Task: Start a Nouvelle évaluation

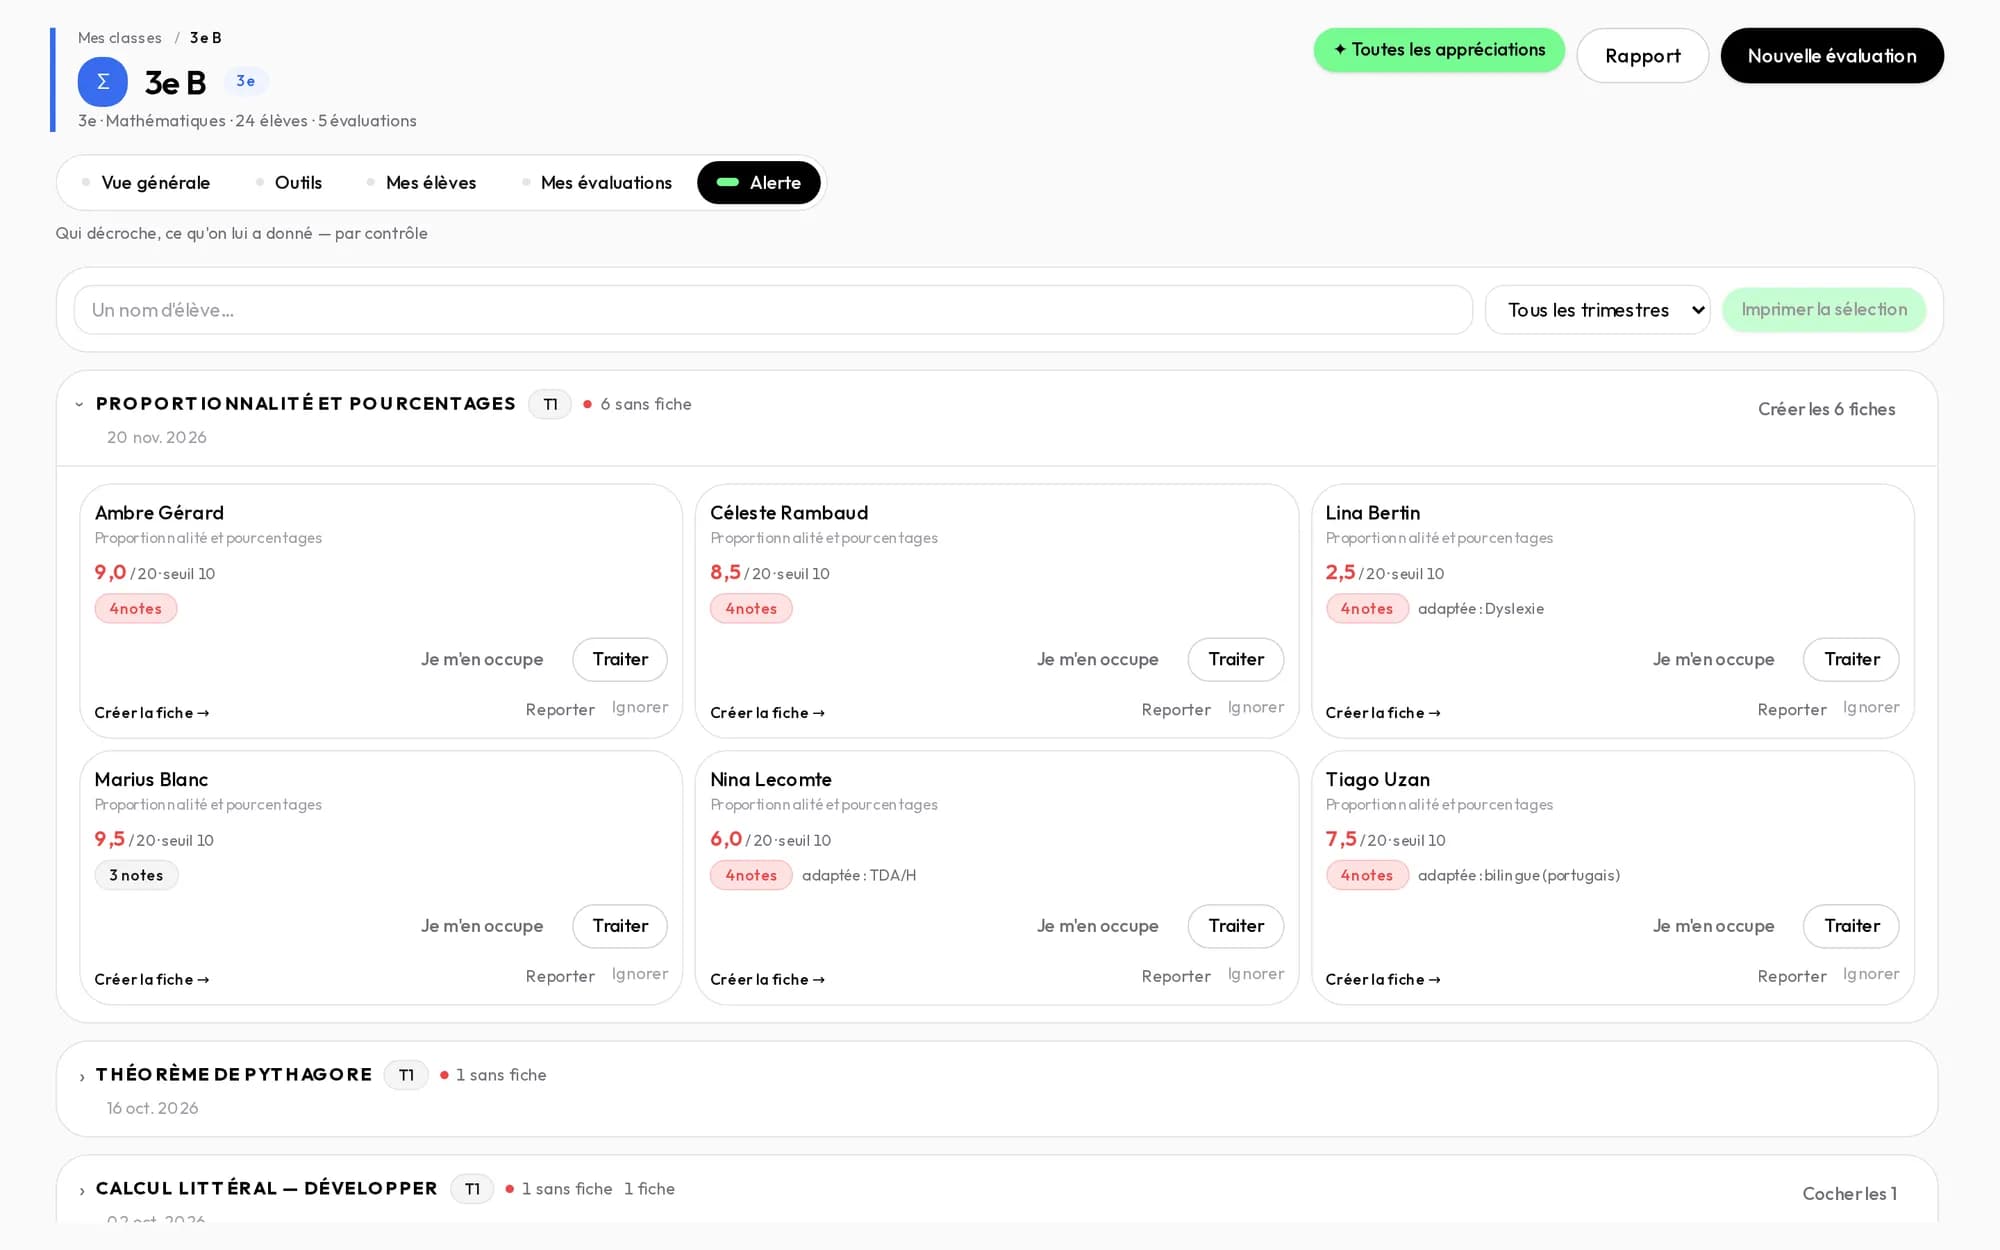Action: click(1831, 56)
